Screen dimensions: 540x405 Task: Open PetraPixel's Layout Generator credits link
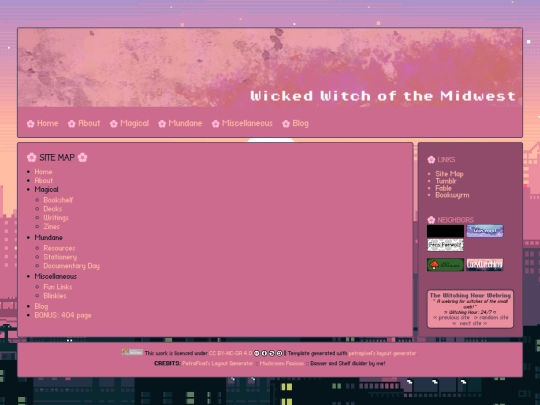[x=218, y=364]
